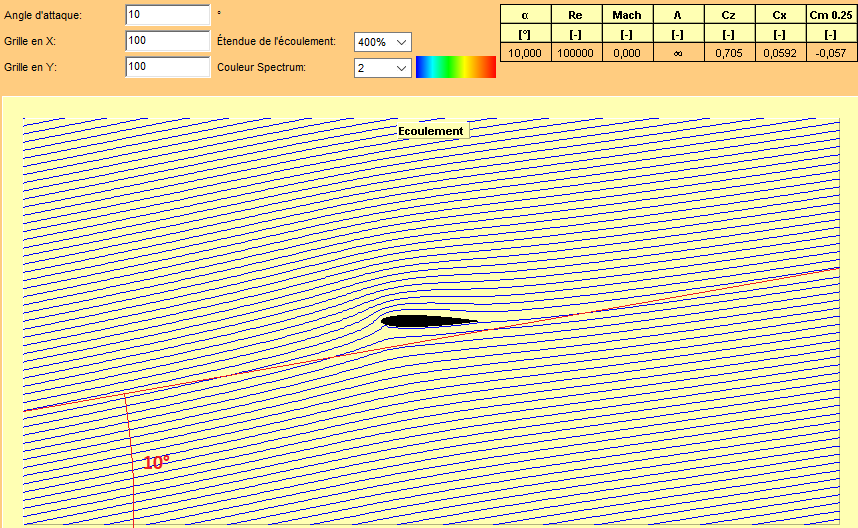Click the Couleur Spectrum label

[x=262, y=67]
